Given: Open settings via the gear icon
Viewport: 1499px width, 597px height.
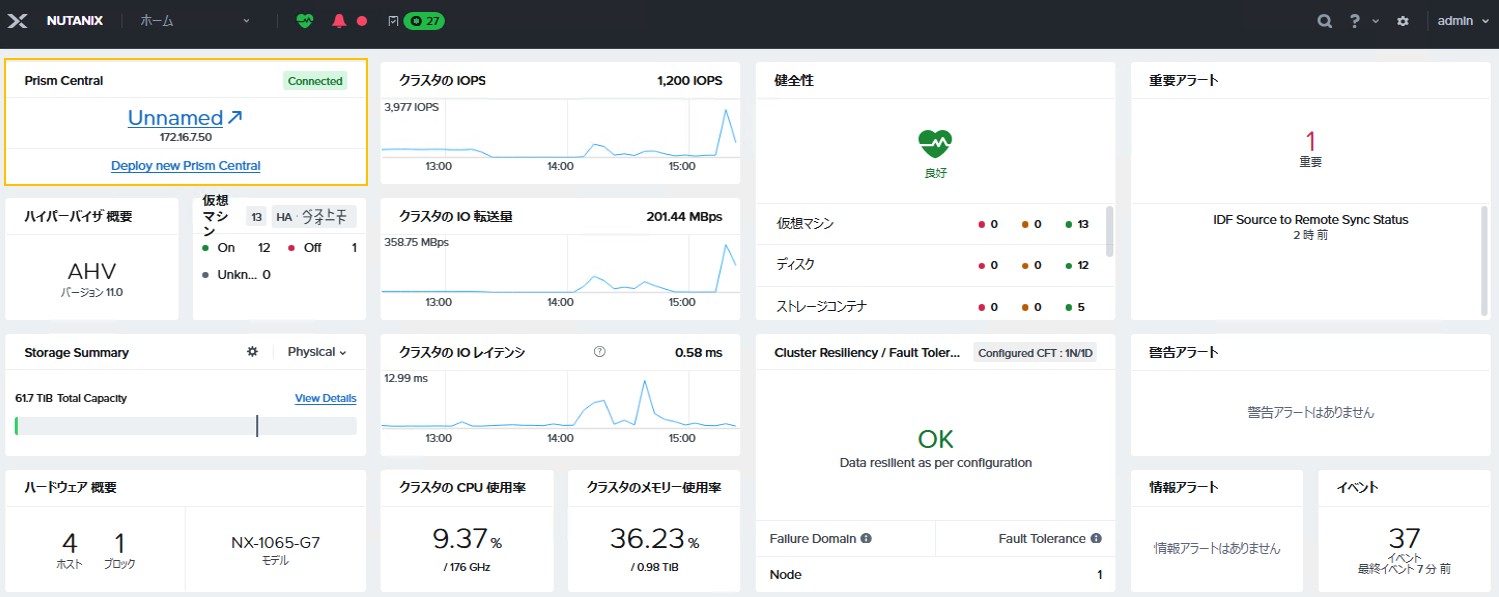Looking at the screenshot, I should click(1402, 20).
